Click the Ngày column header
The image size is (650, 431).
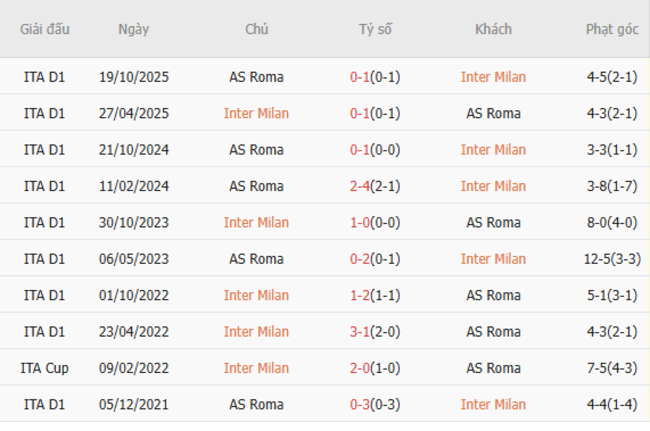click(x=133, y=29)
